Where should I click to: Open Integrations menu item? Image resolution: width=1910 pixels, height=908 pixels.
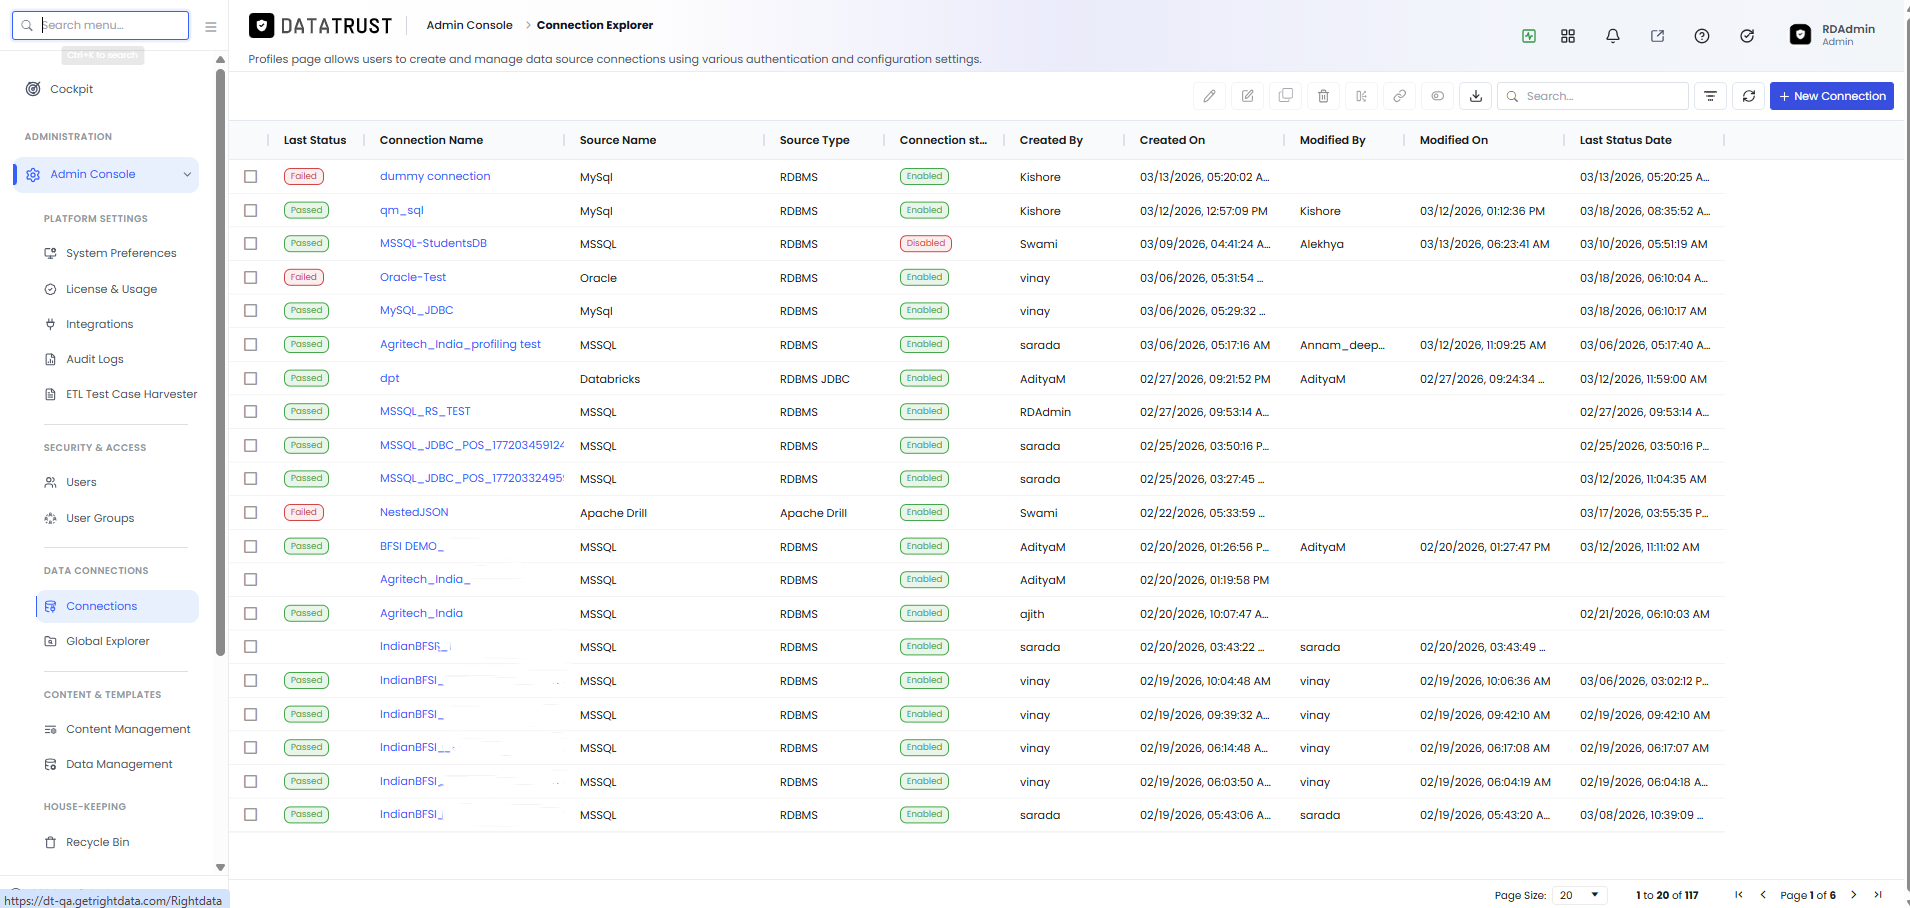(x=99, y=324)
